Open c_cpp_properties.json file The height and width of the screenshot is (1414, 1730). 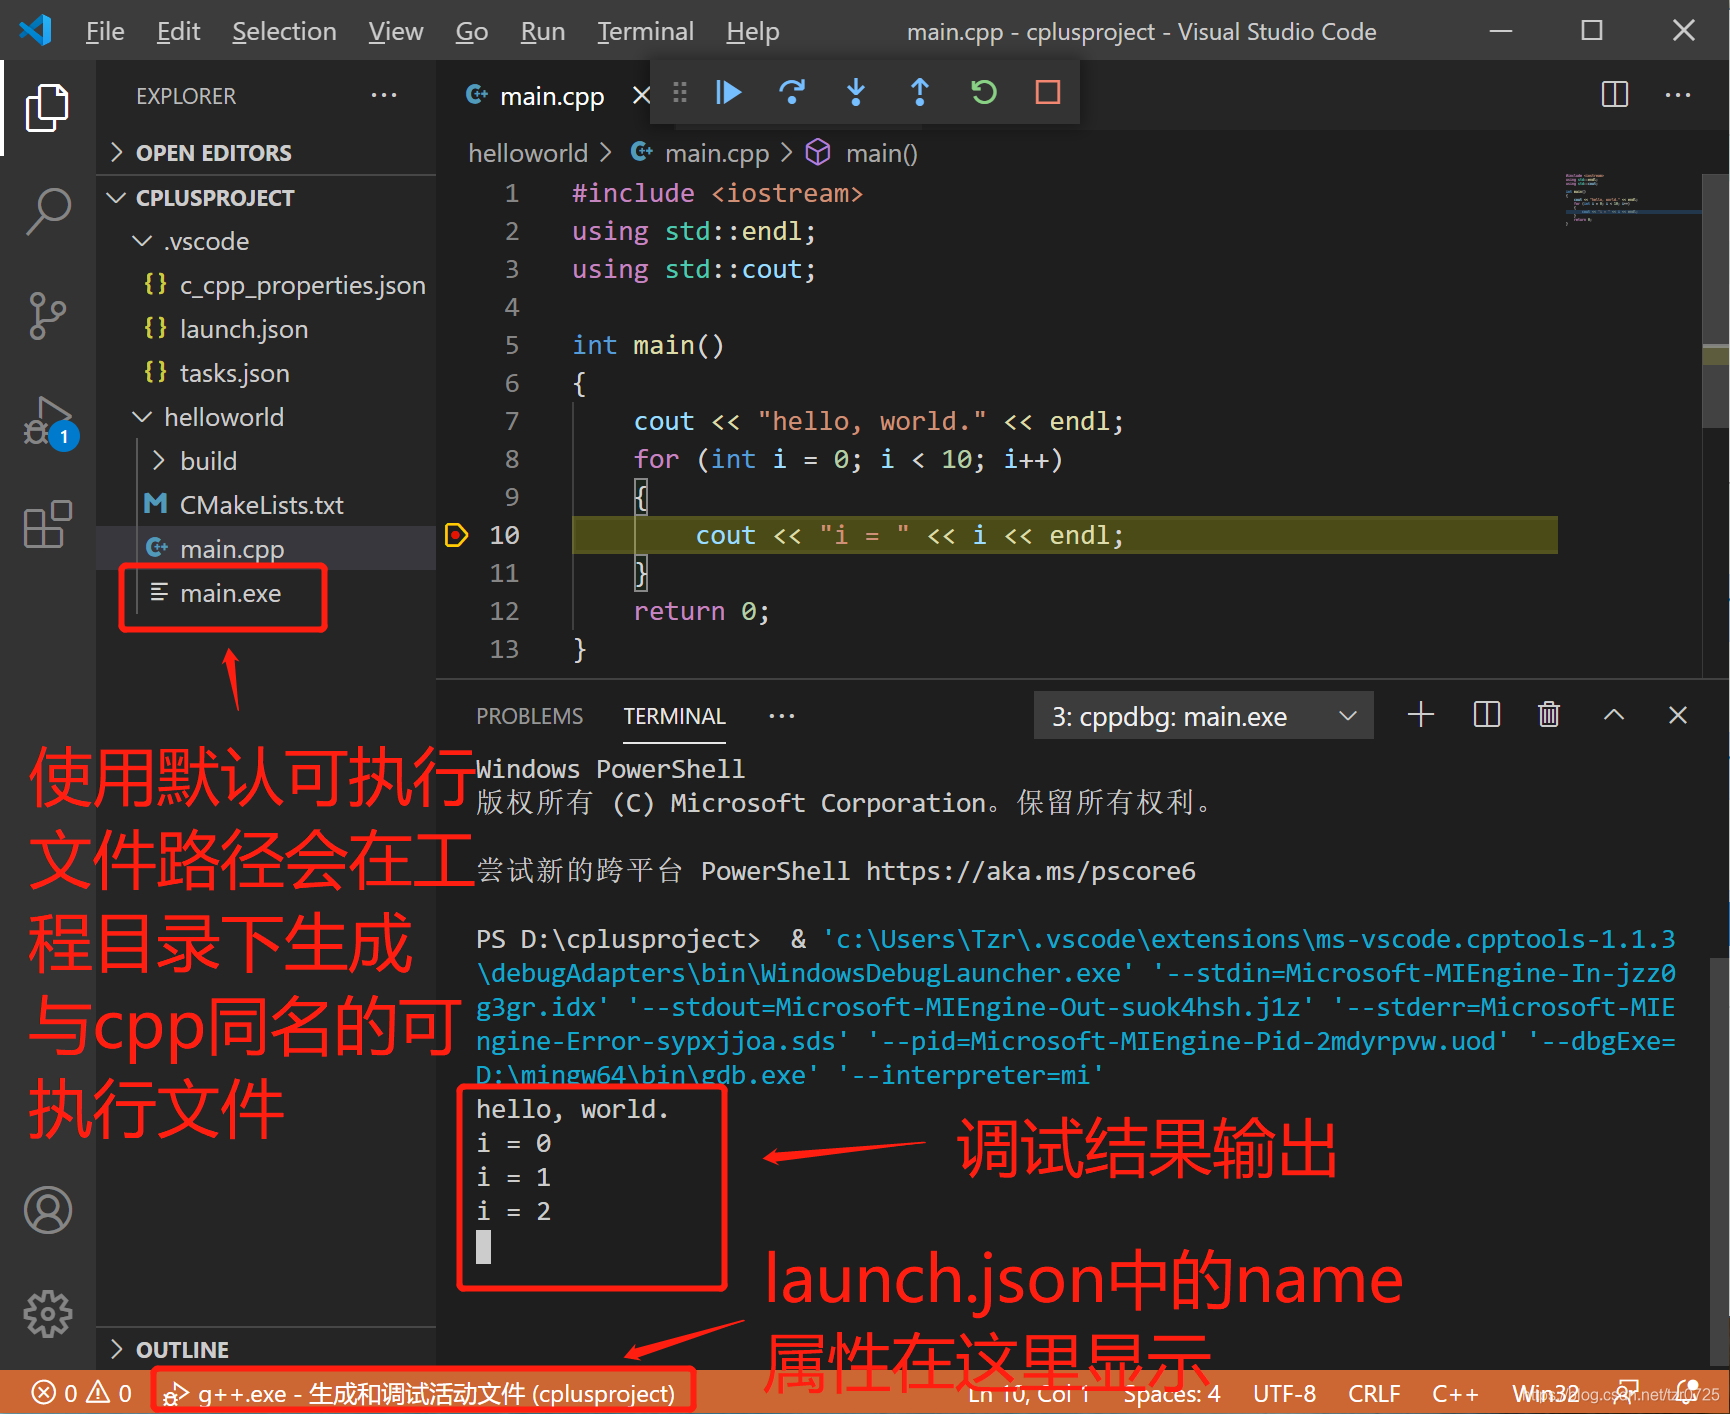click(266, 286)
